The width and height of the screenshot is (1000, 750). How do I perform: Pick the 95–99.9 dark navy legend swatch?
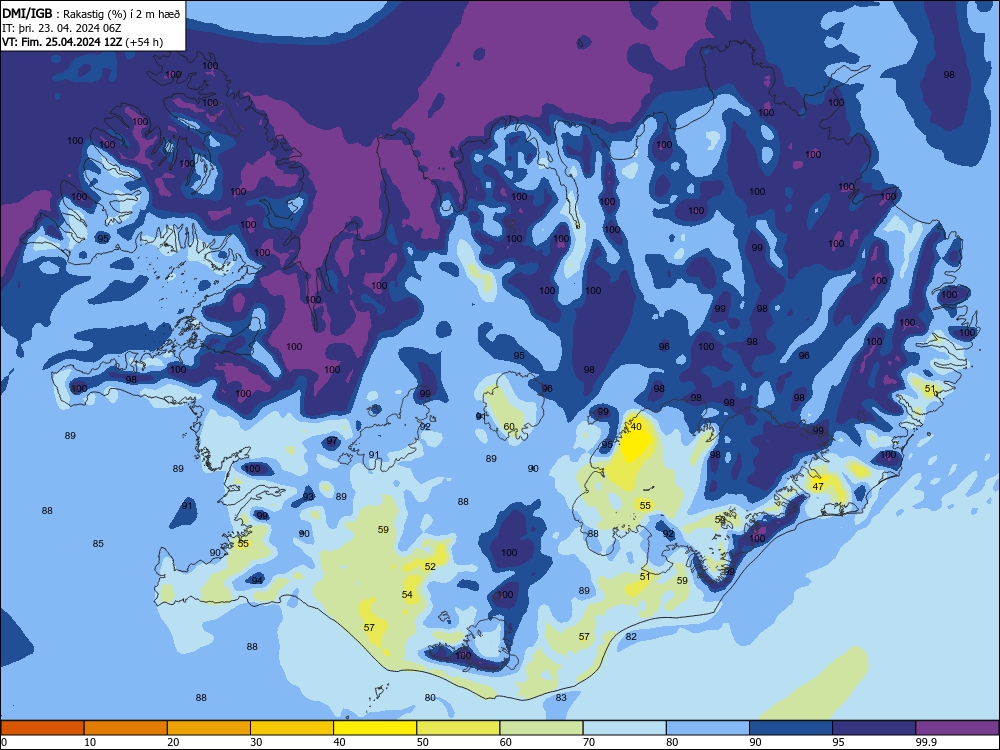pos(874,728)
